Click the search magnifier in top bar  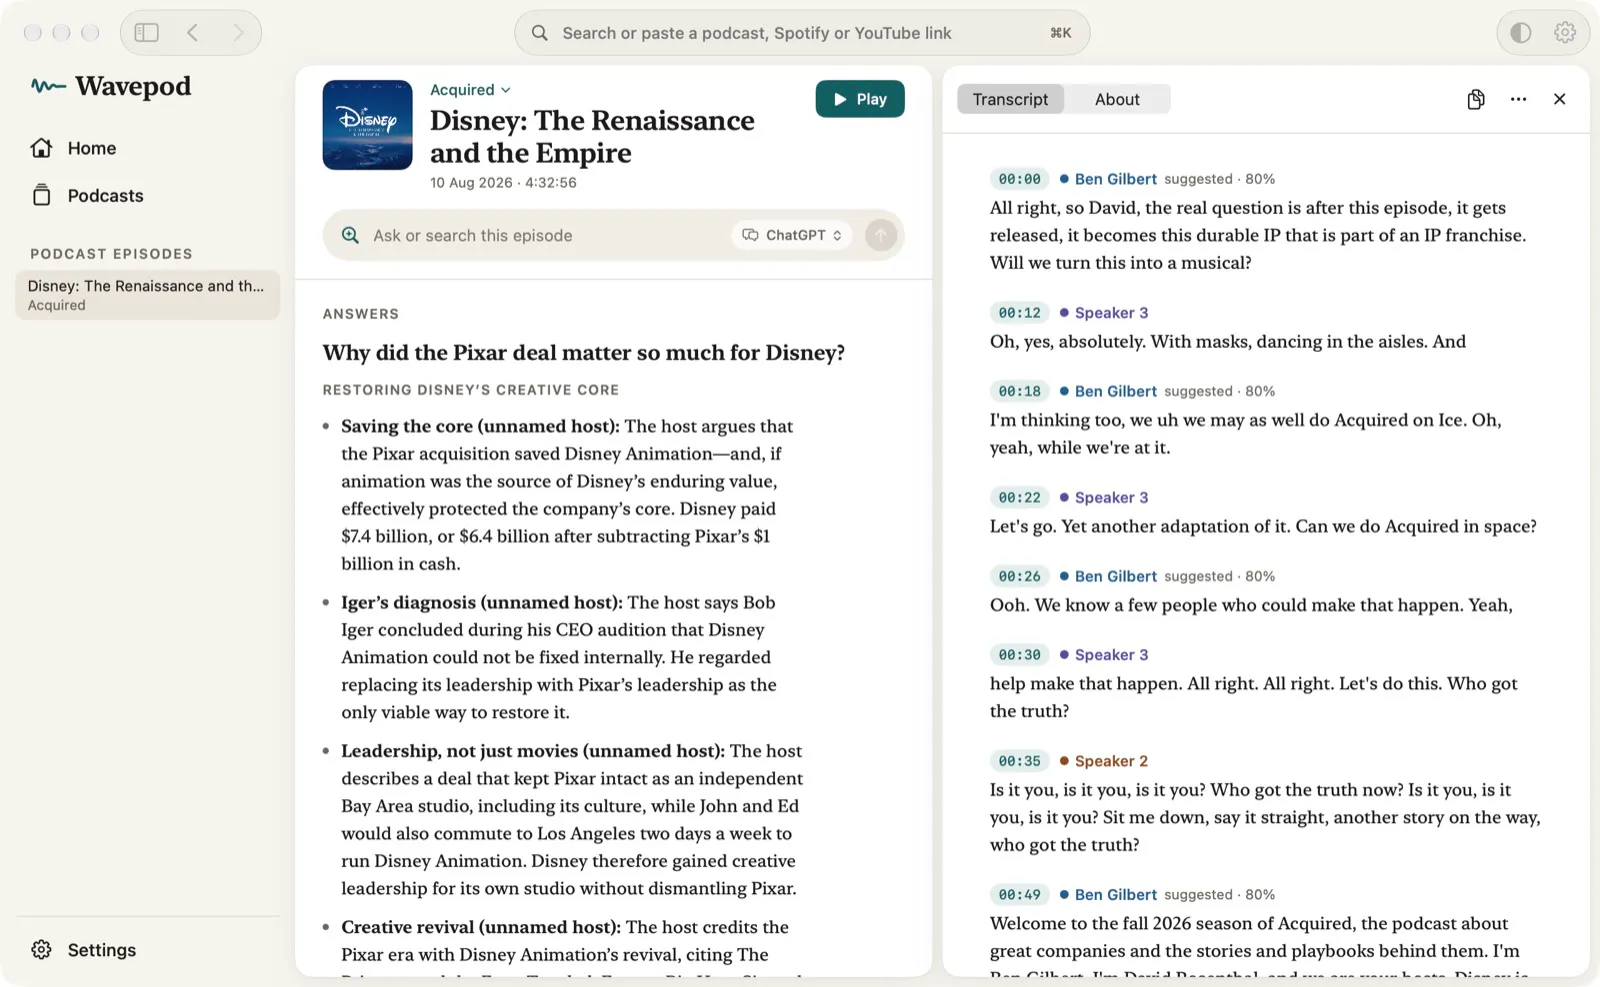[x=540, y=33]
